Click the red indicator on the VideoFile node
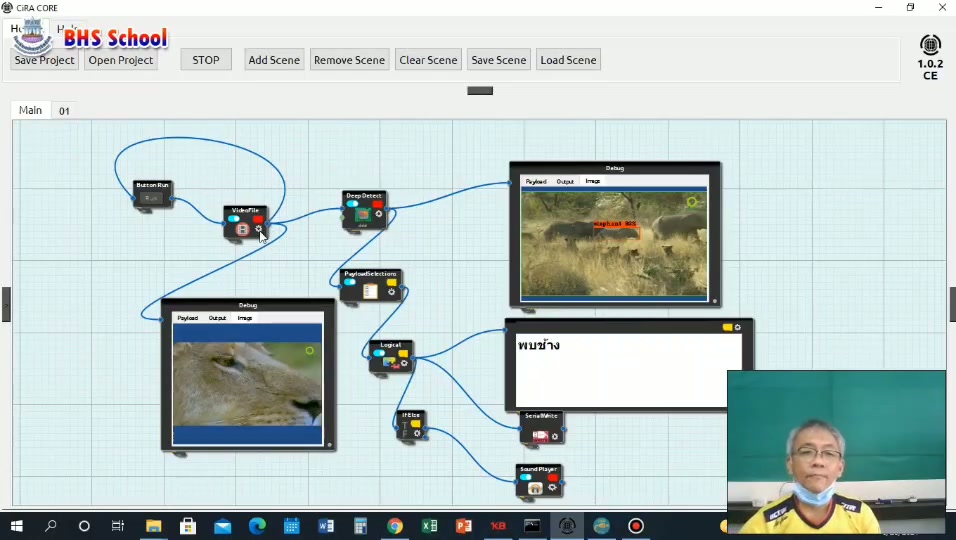The image size is (956, 540). (x=258, y=219)
